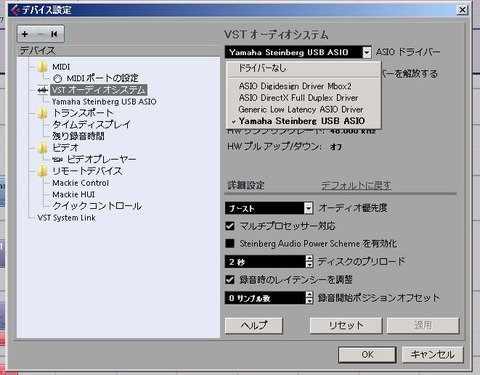The width and height of the screenshot is (480, 375).
Task: Click the add device plus icon
Action: point(25,34)
